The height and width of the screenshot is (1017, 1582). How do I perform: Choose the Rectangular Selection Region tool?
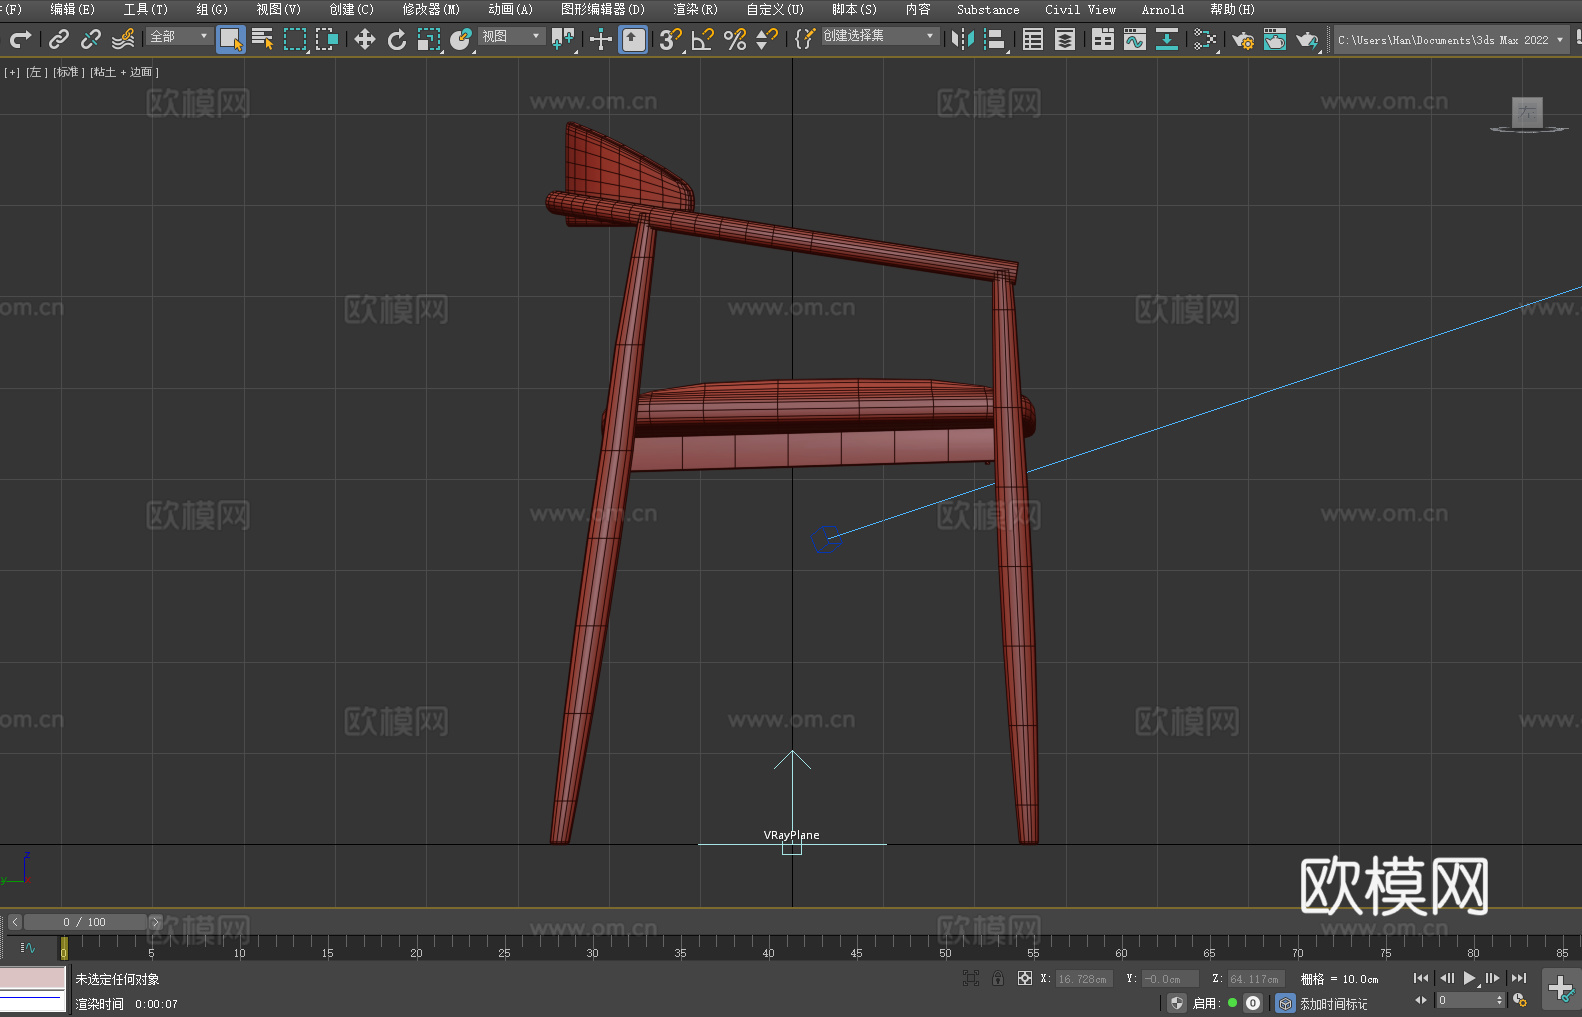(295, 39)
